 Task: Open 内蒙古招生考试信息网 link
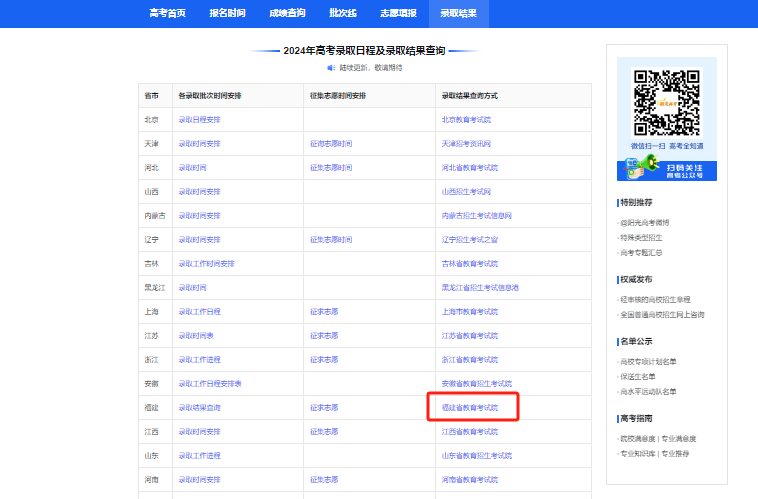click(x=477, y=216)
